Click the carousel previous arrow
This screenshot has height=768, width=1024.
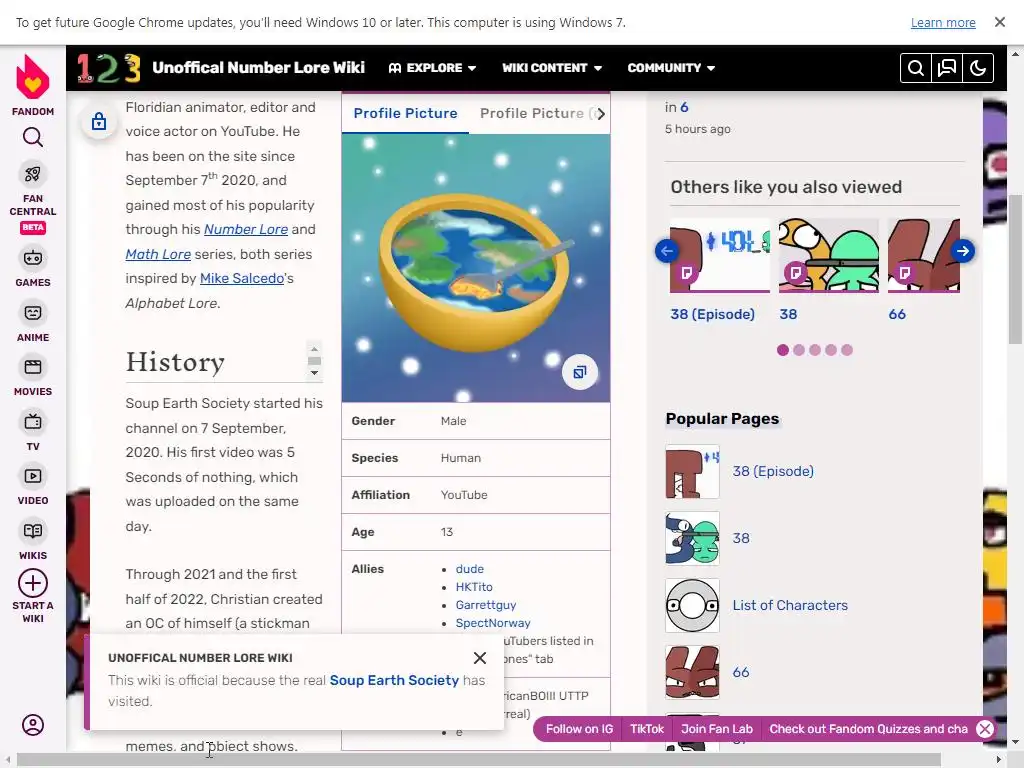[x=667, y=251]
